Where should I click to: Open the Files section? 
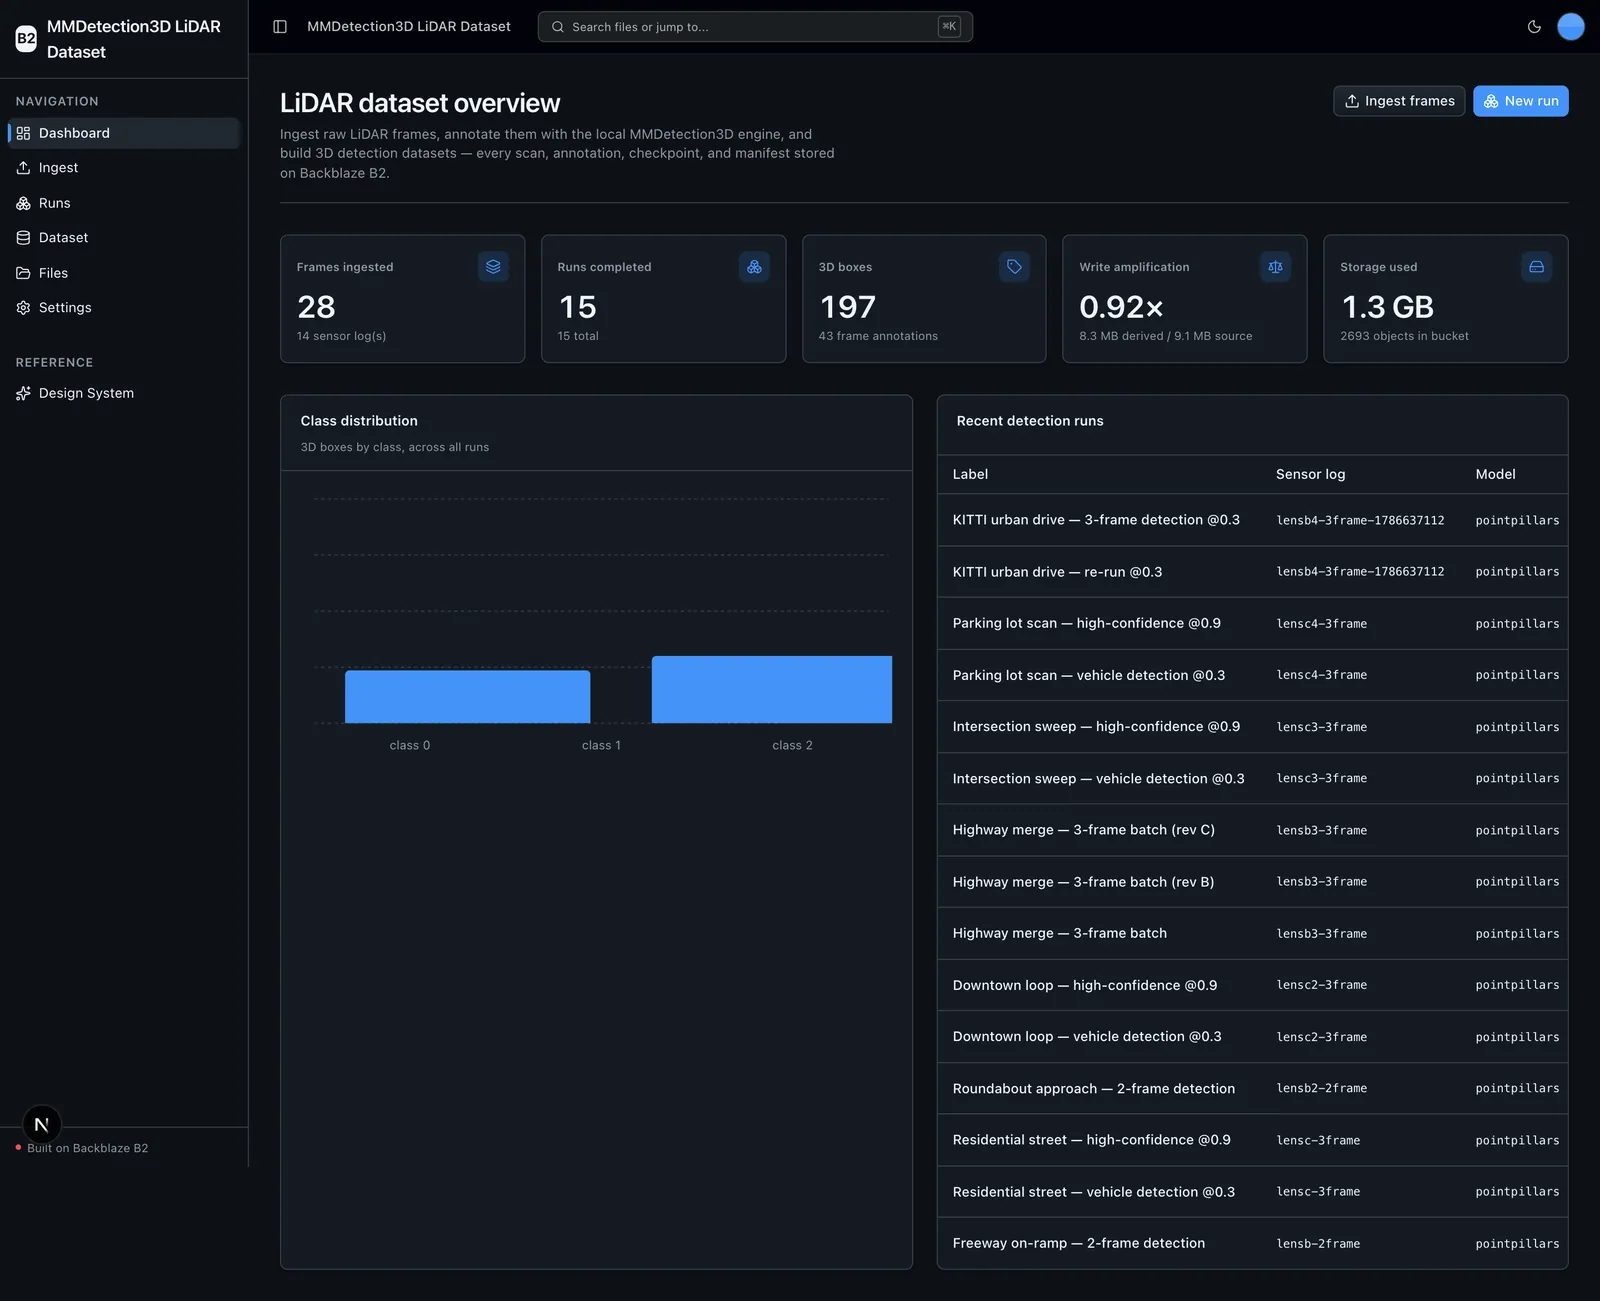(x=124, y=273)
